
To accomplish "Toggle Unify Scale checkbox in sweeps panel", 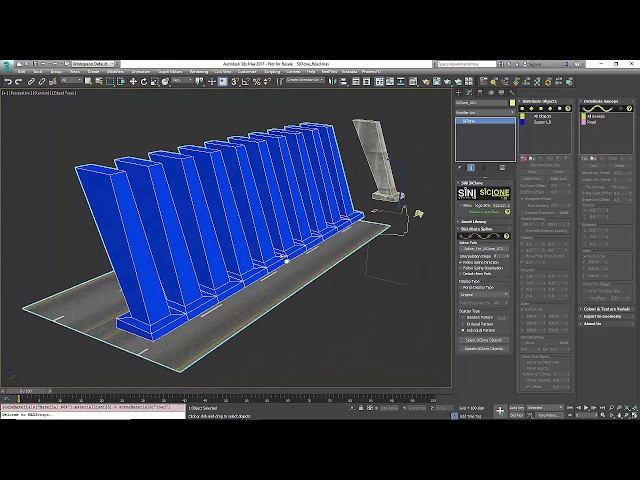I will click(x=585, y=256).
